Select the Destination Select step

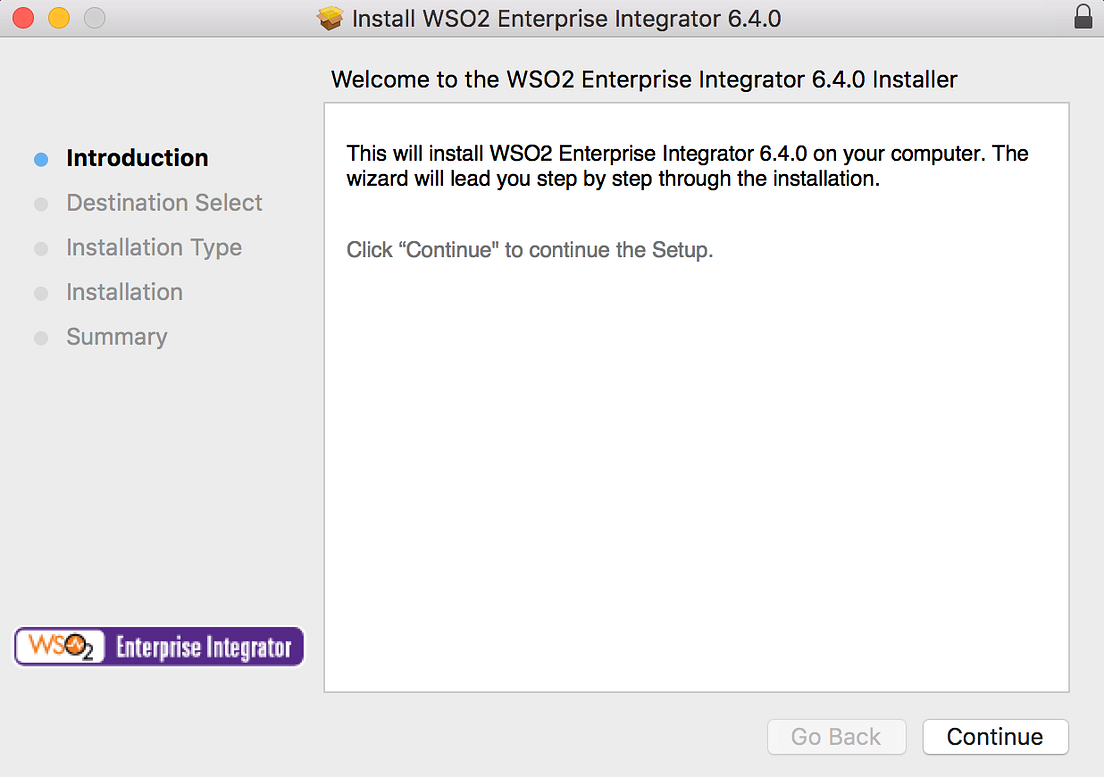[164, 203]
